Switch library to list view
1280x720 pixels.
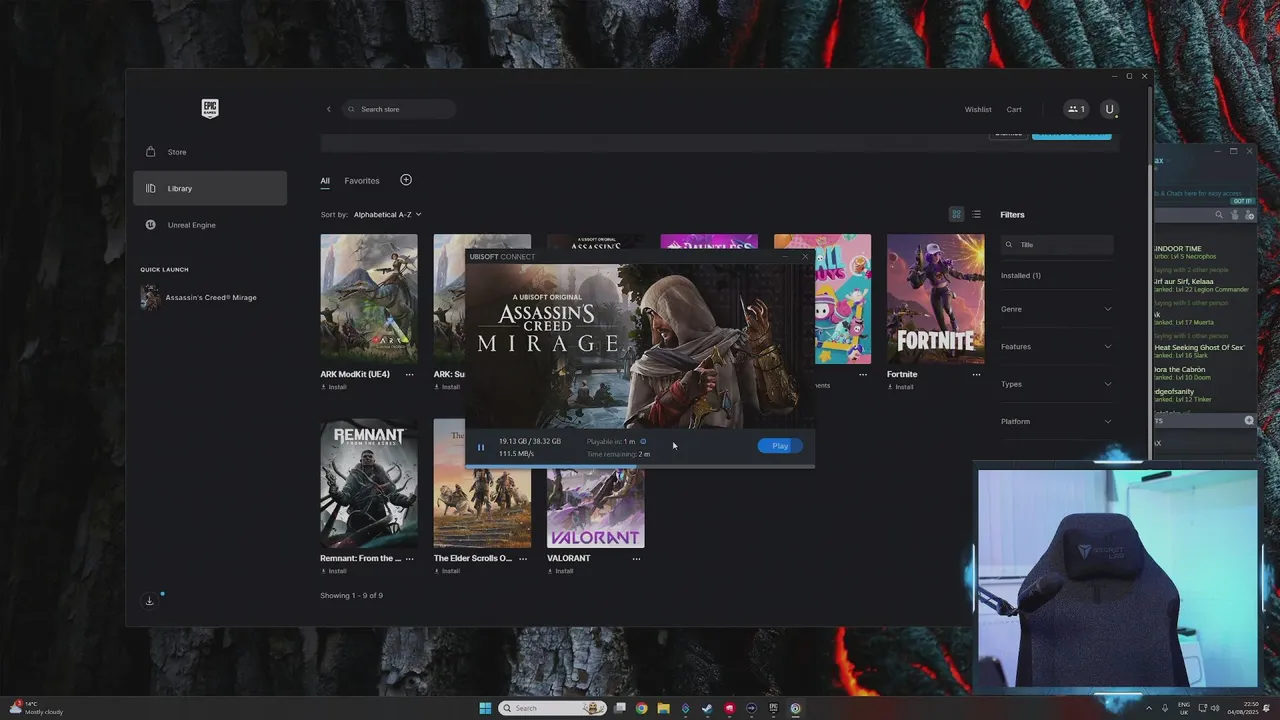tap(976, 214)
